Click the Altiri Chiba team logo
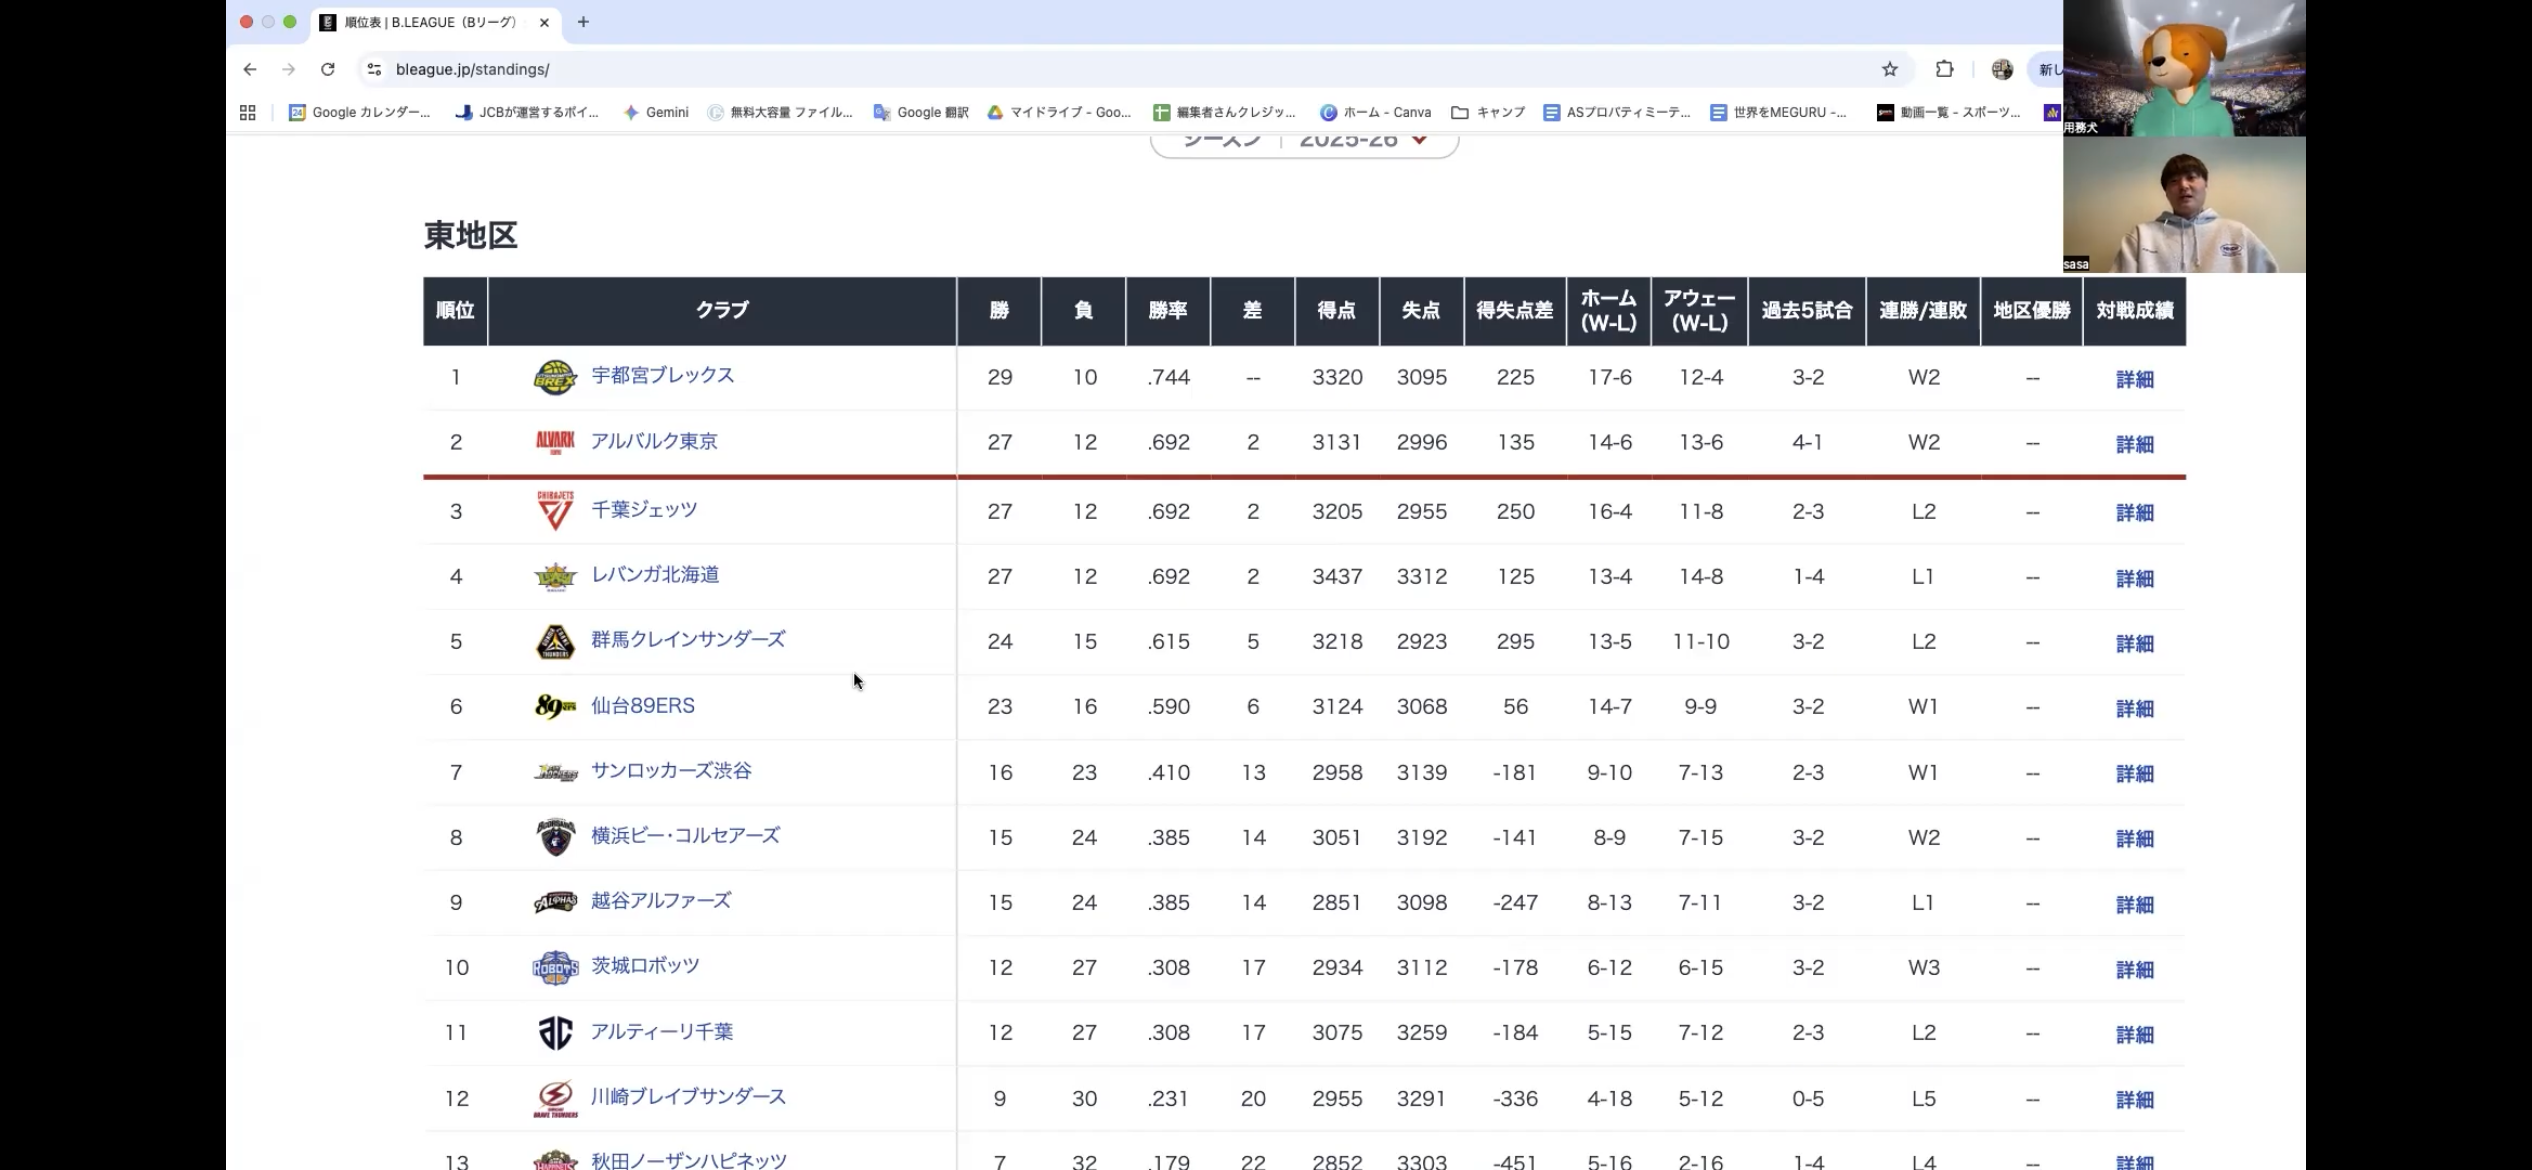Image resolution: width=2532 pixels, height=1170 pixels. click(555, 1033)
